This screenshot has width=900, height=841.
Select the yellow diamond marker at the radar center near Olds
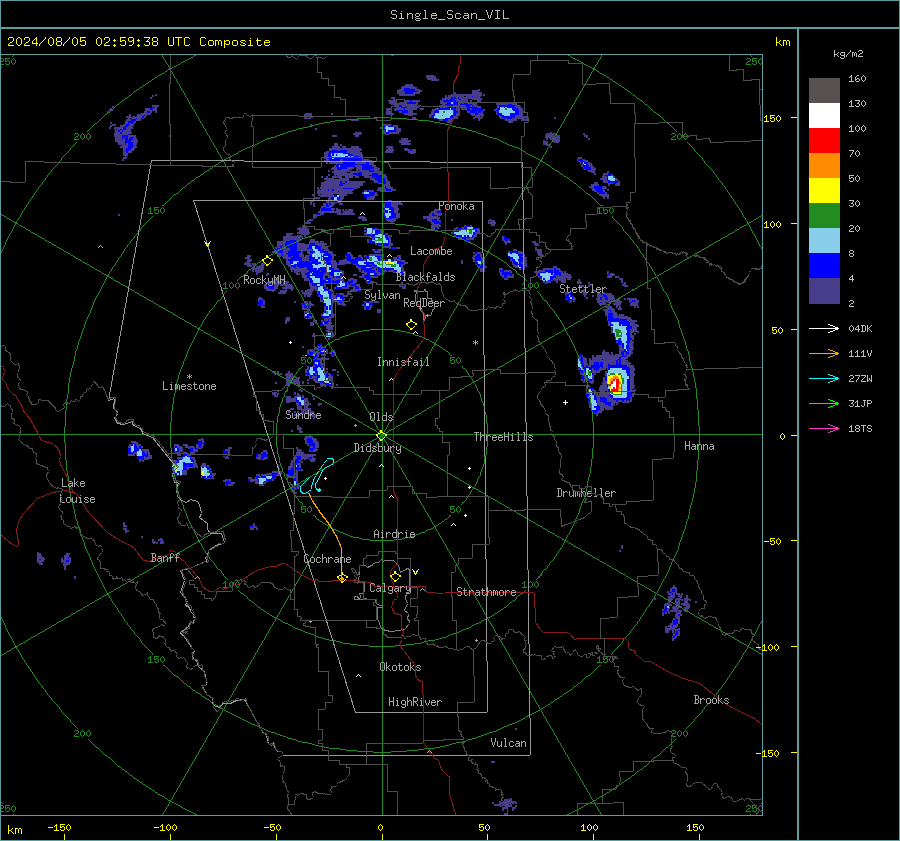coord(381,436)
